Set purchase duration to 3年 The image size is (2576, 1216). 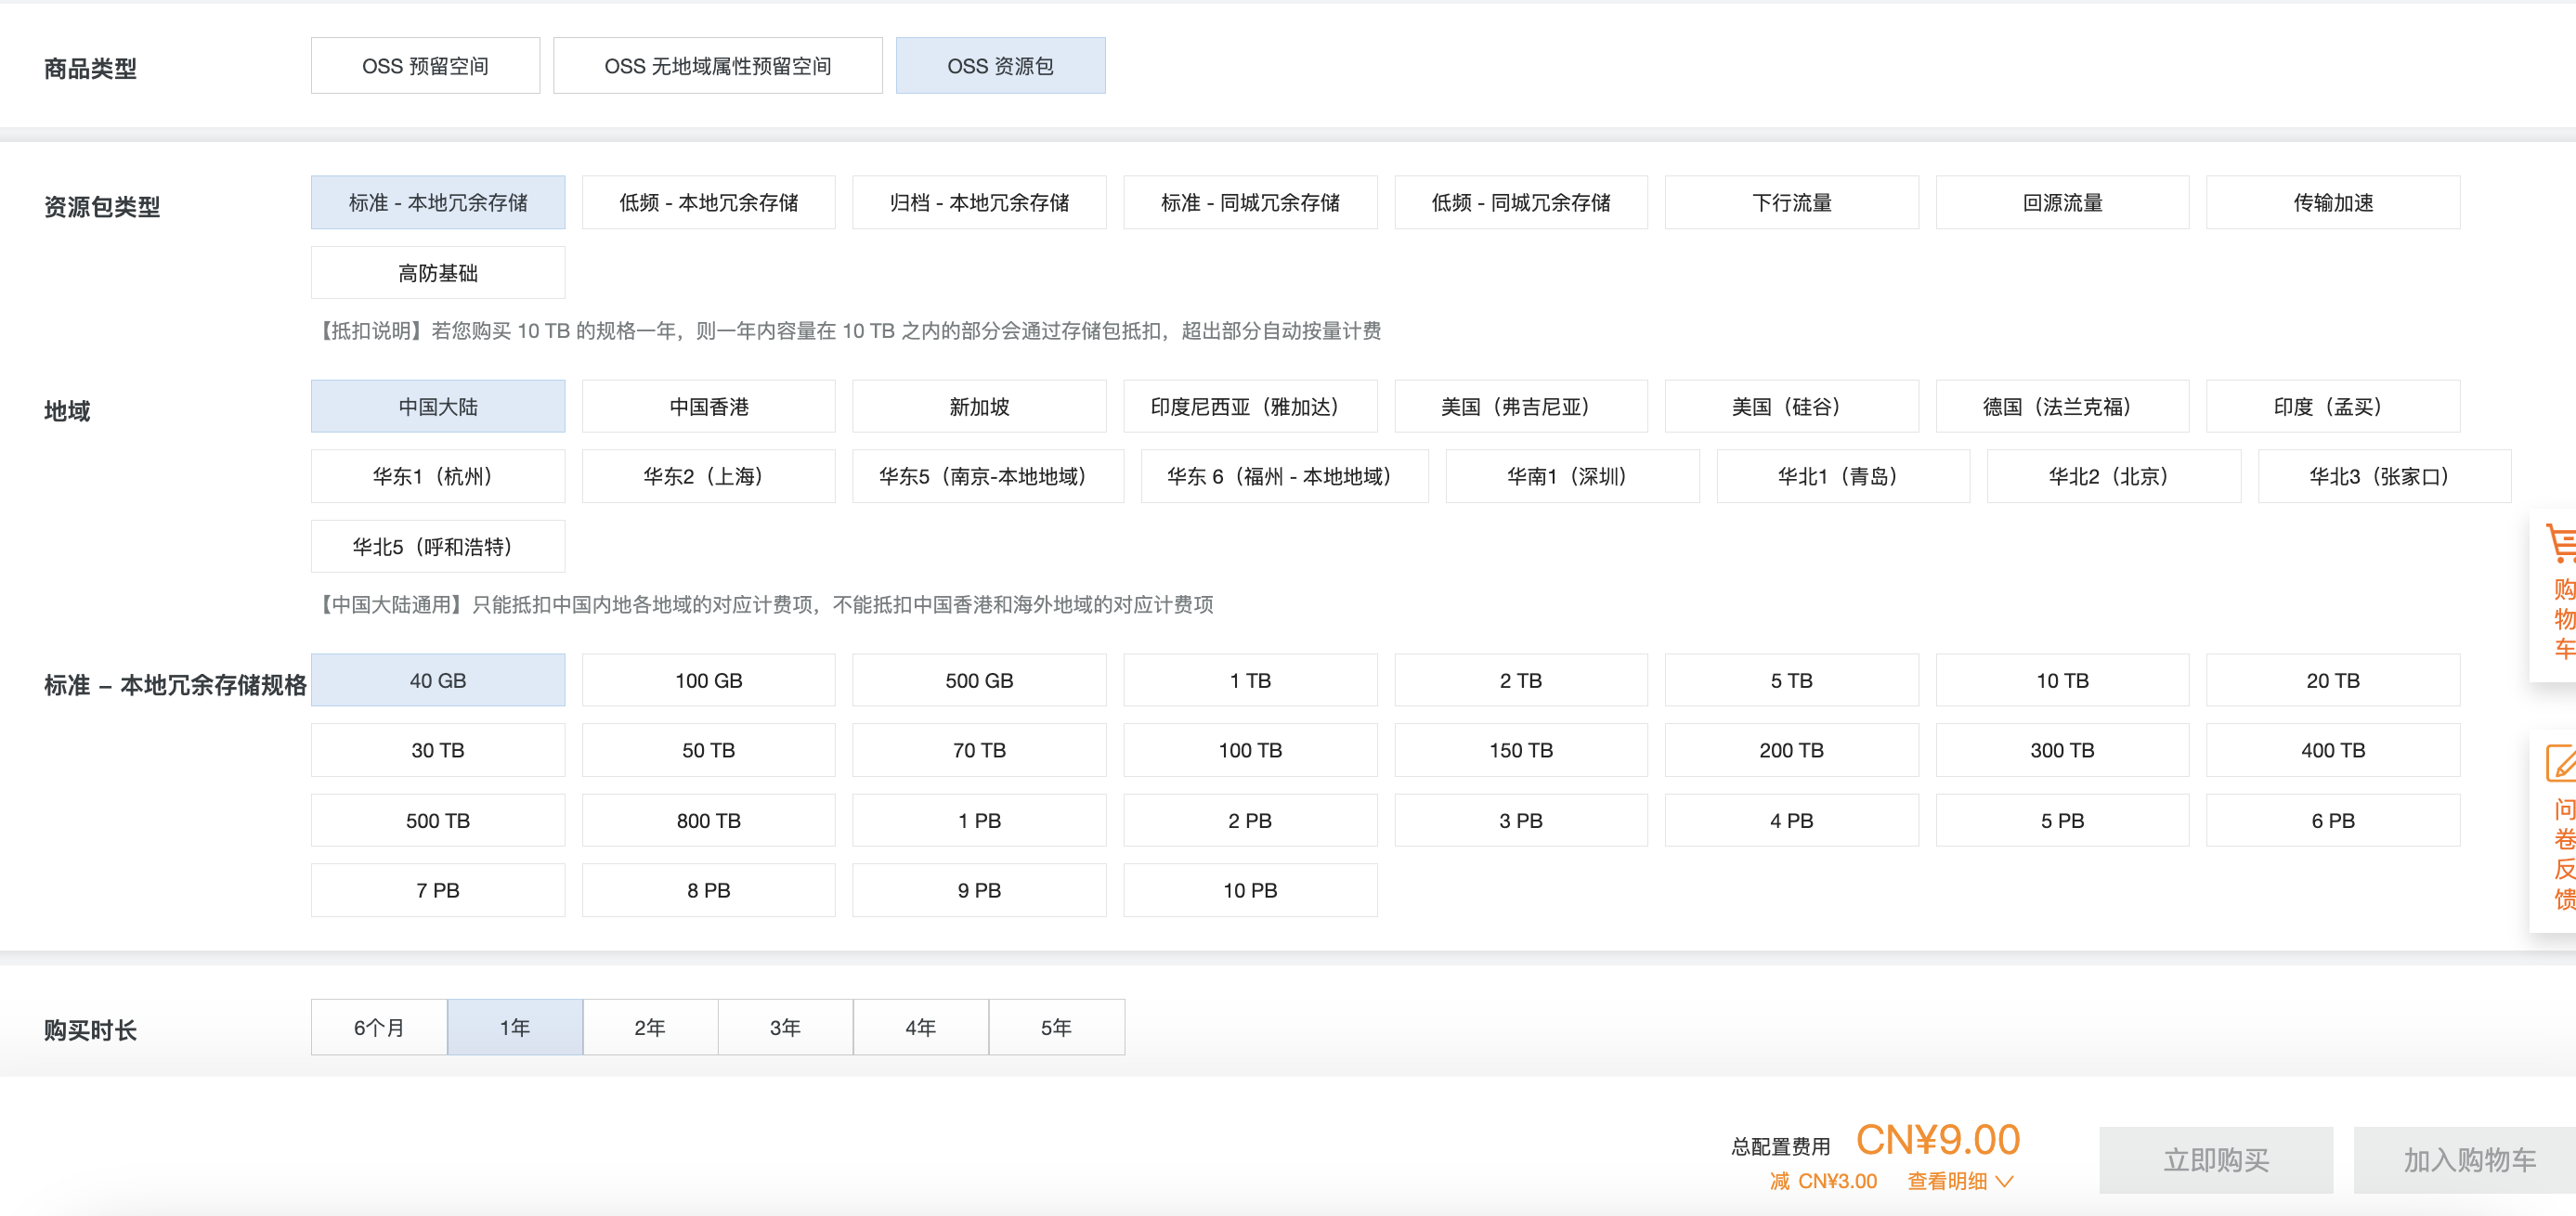785,1028
